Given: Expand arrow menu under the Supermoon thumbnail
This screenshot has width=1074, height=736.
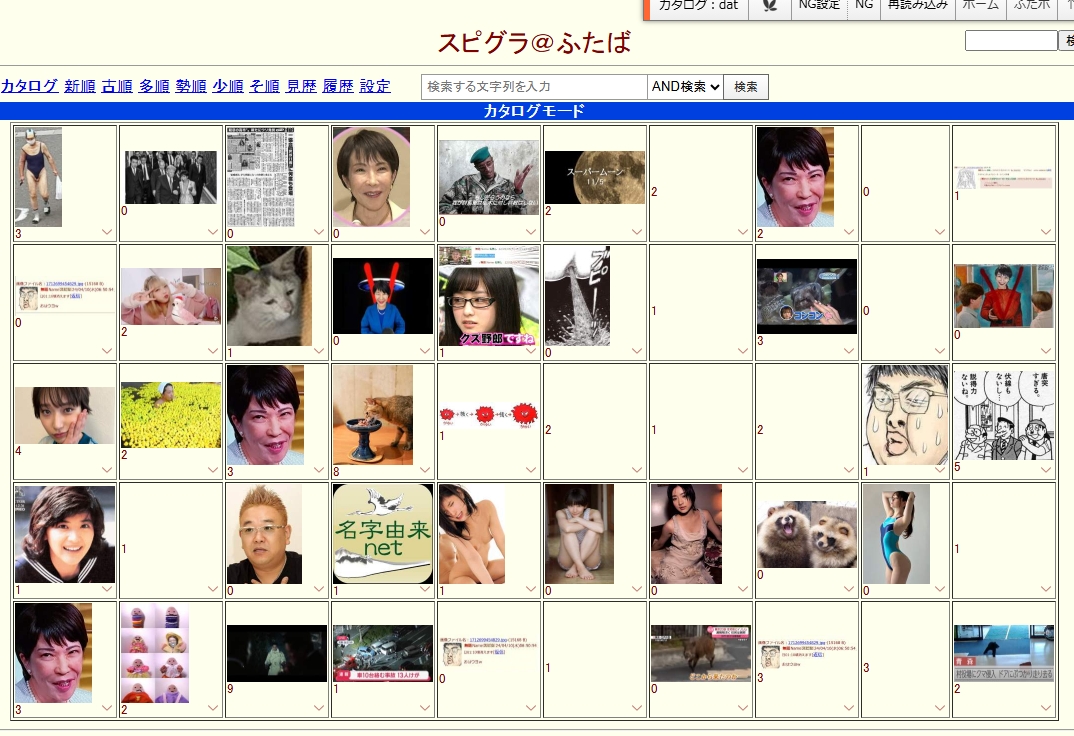Looking at the screenshot, I should (x=637, y=232).
